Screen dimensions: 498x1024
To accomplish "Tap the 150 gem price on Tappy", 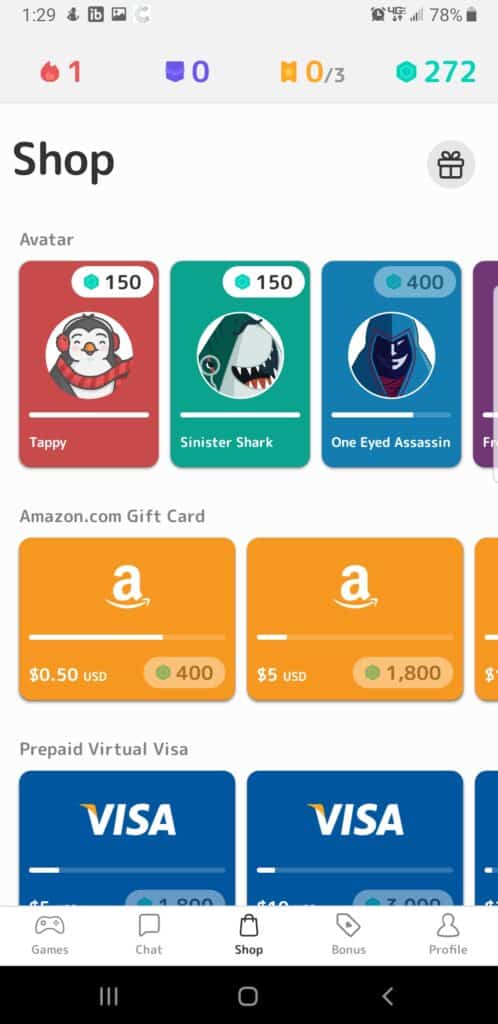I will [112, 282].
